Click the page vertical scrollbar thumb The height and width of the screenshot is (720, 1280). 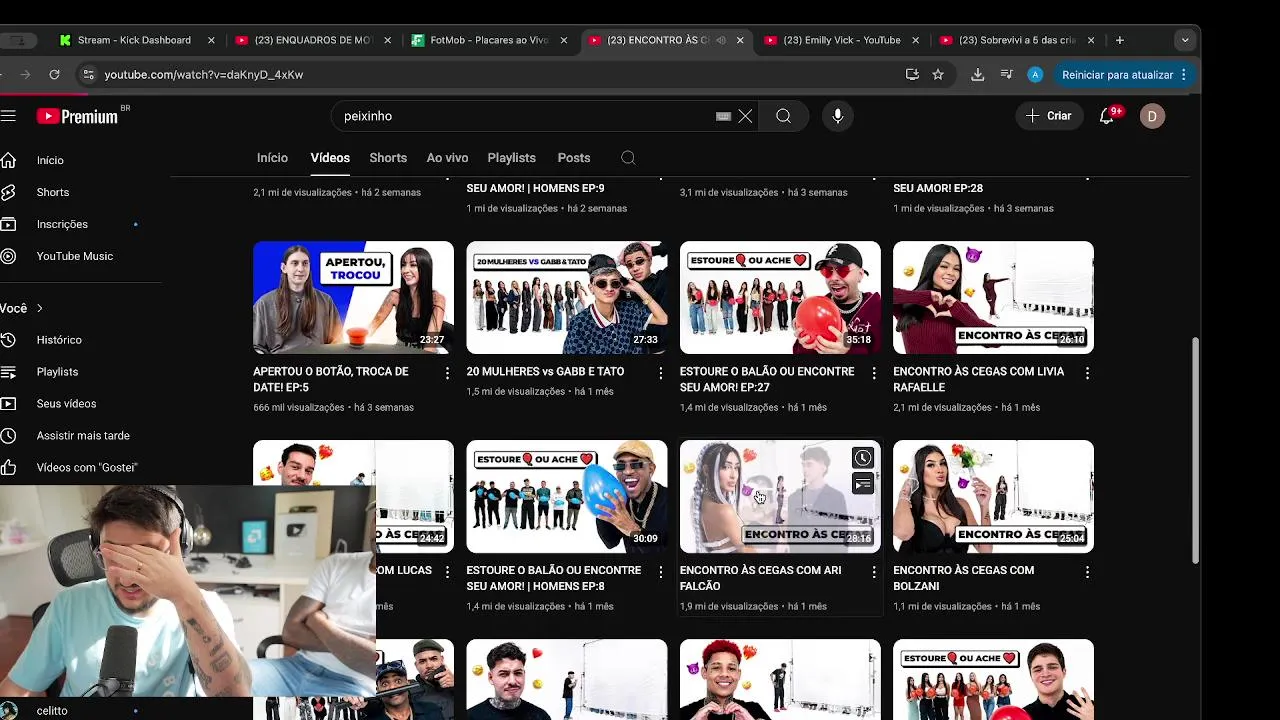pyautogui.click(x=1195, y=450)
